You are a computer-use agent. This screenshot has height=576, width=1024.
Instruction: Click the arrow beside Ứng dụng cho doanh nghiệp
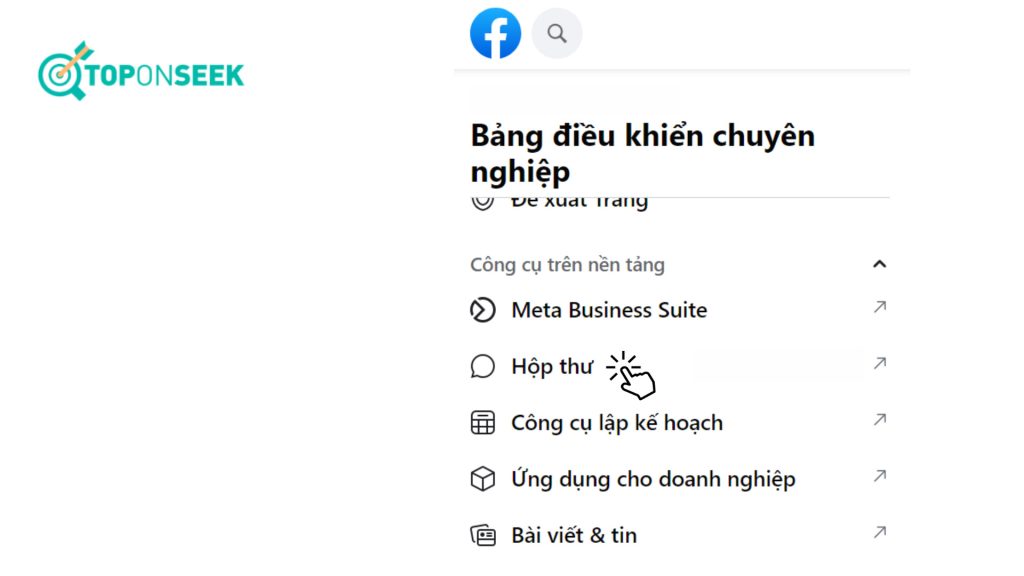pos(879,476)
